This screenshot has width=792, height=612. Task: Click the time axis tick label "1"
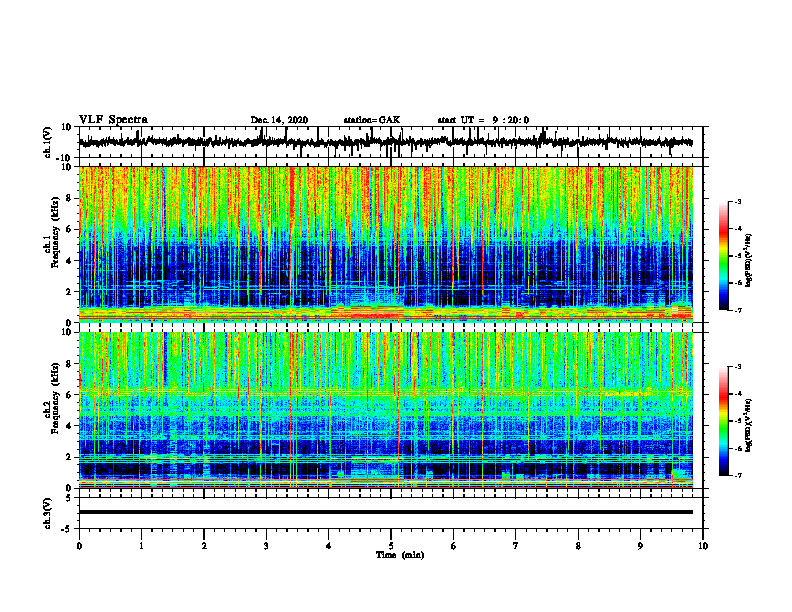click(x=141, y=546)
